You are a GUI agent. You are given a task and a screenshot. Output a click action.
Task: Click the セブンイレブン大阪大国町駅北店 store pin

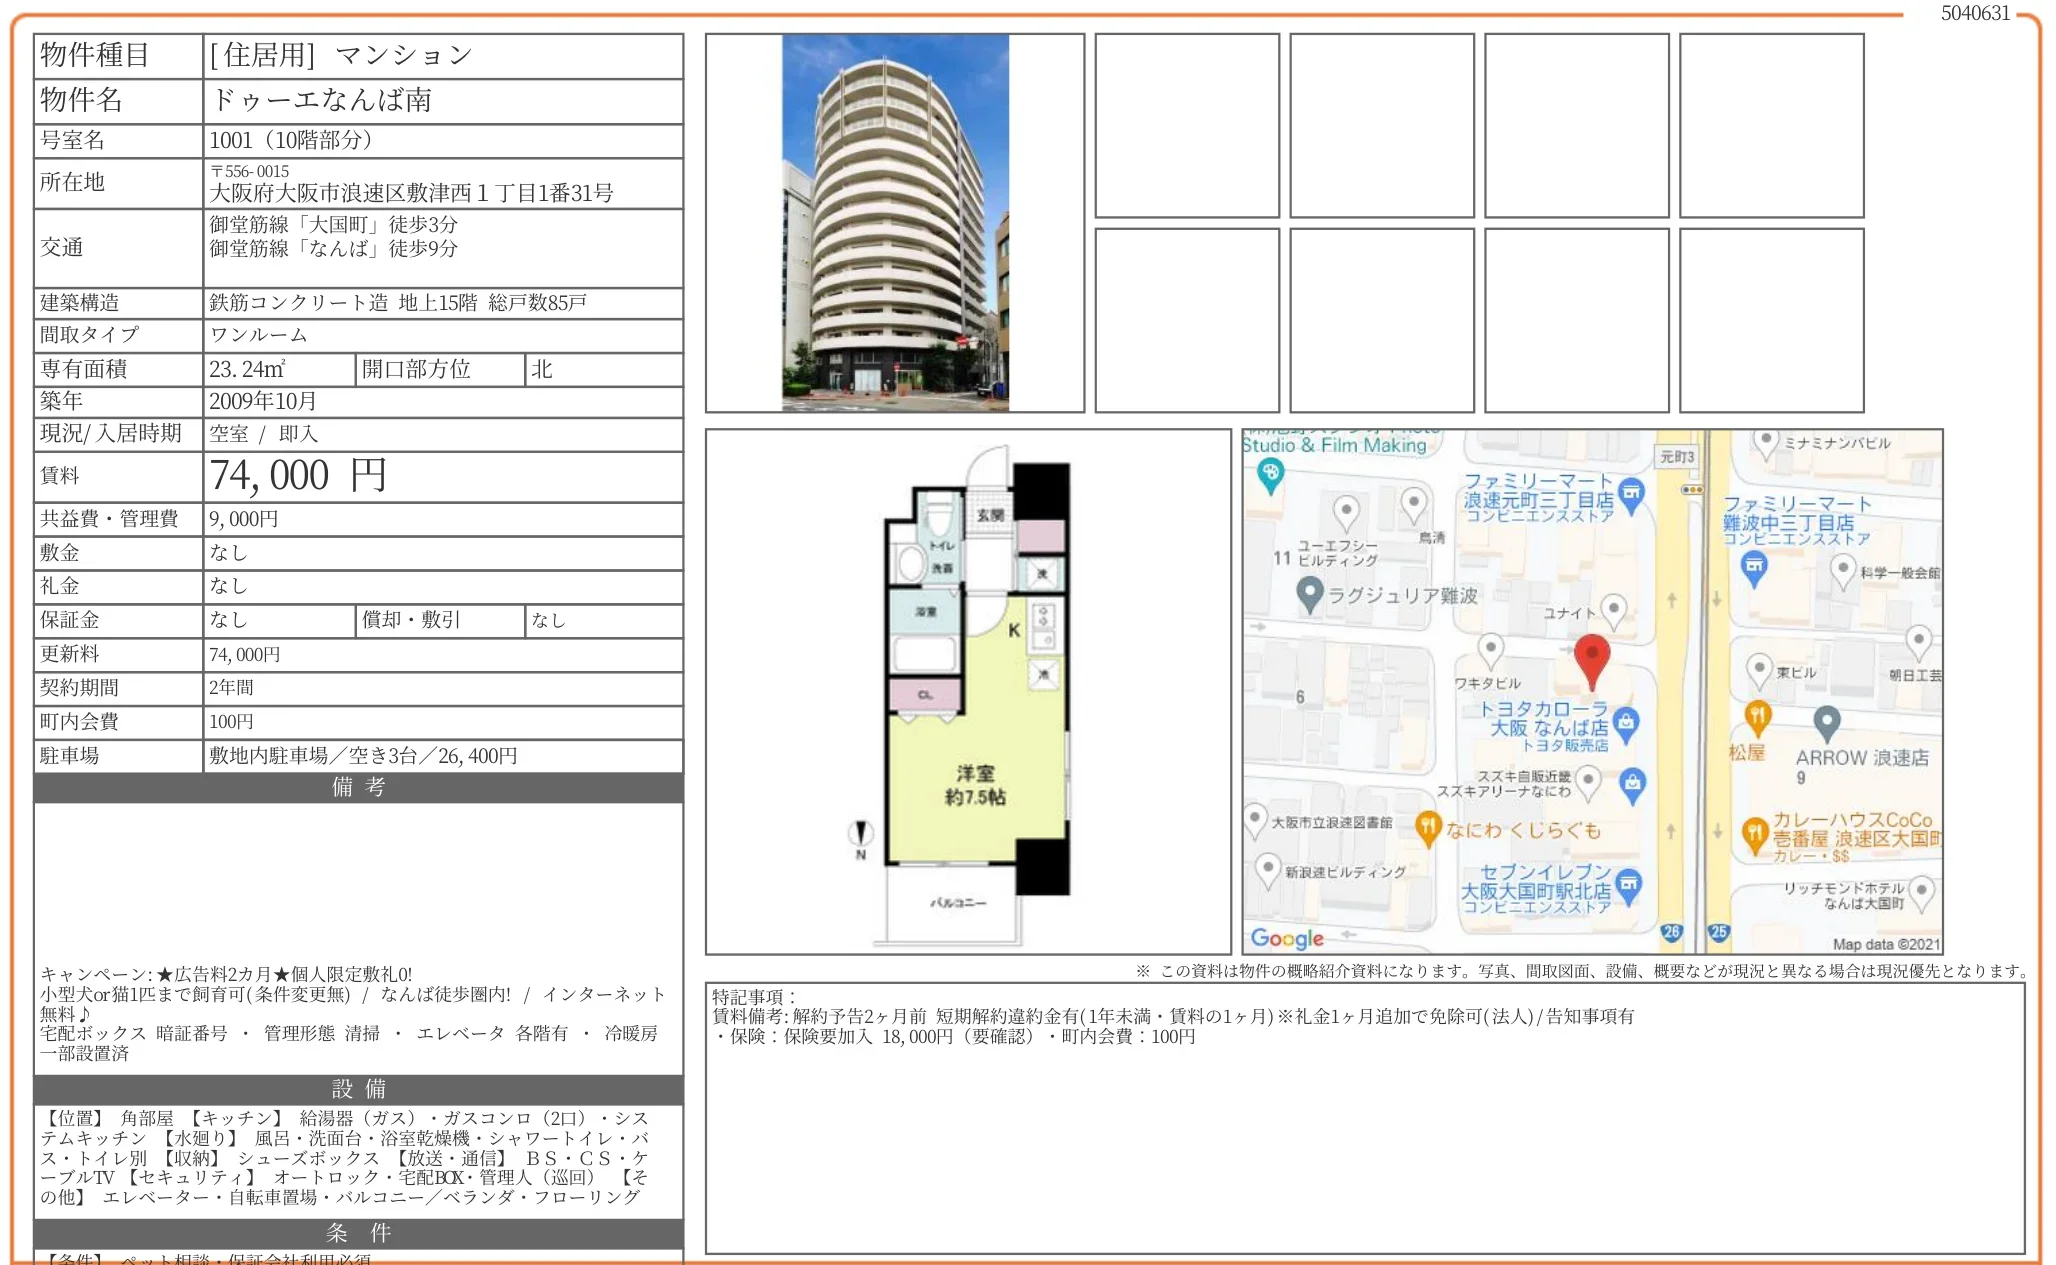point(1629,884)
